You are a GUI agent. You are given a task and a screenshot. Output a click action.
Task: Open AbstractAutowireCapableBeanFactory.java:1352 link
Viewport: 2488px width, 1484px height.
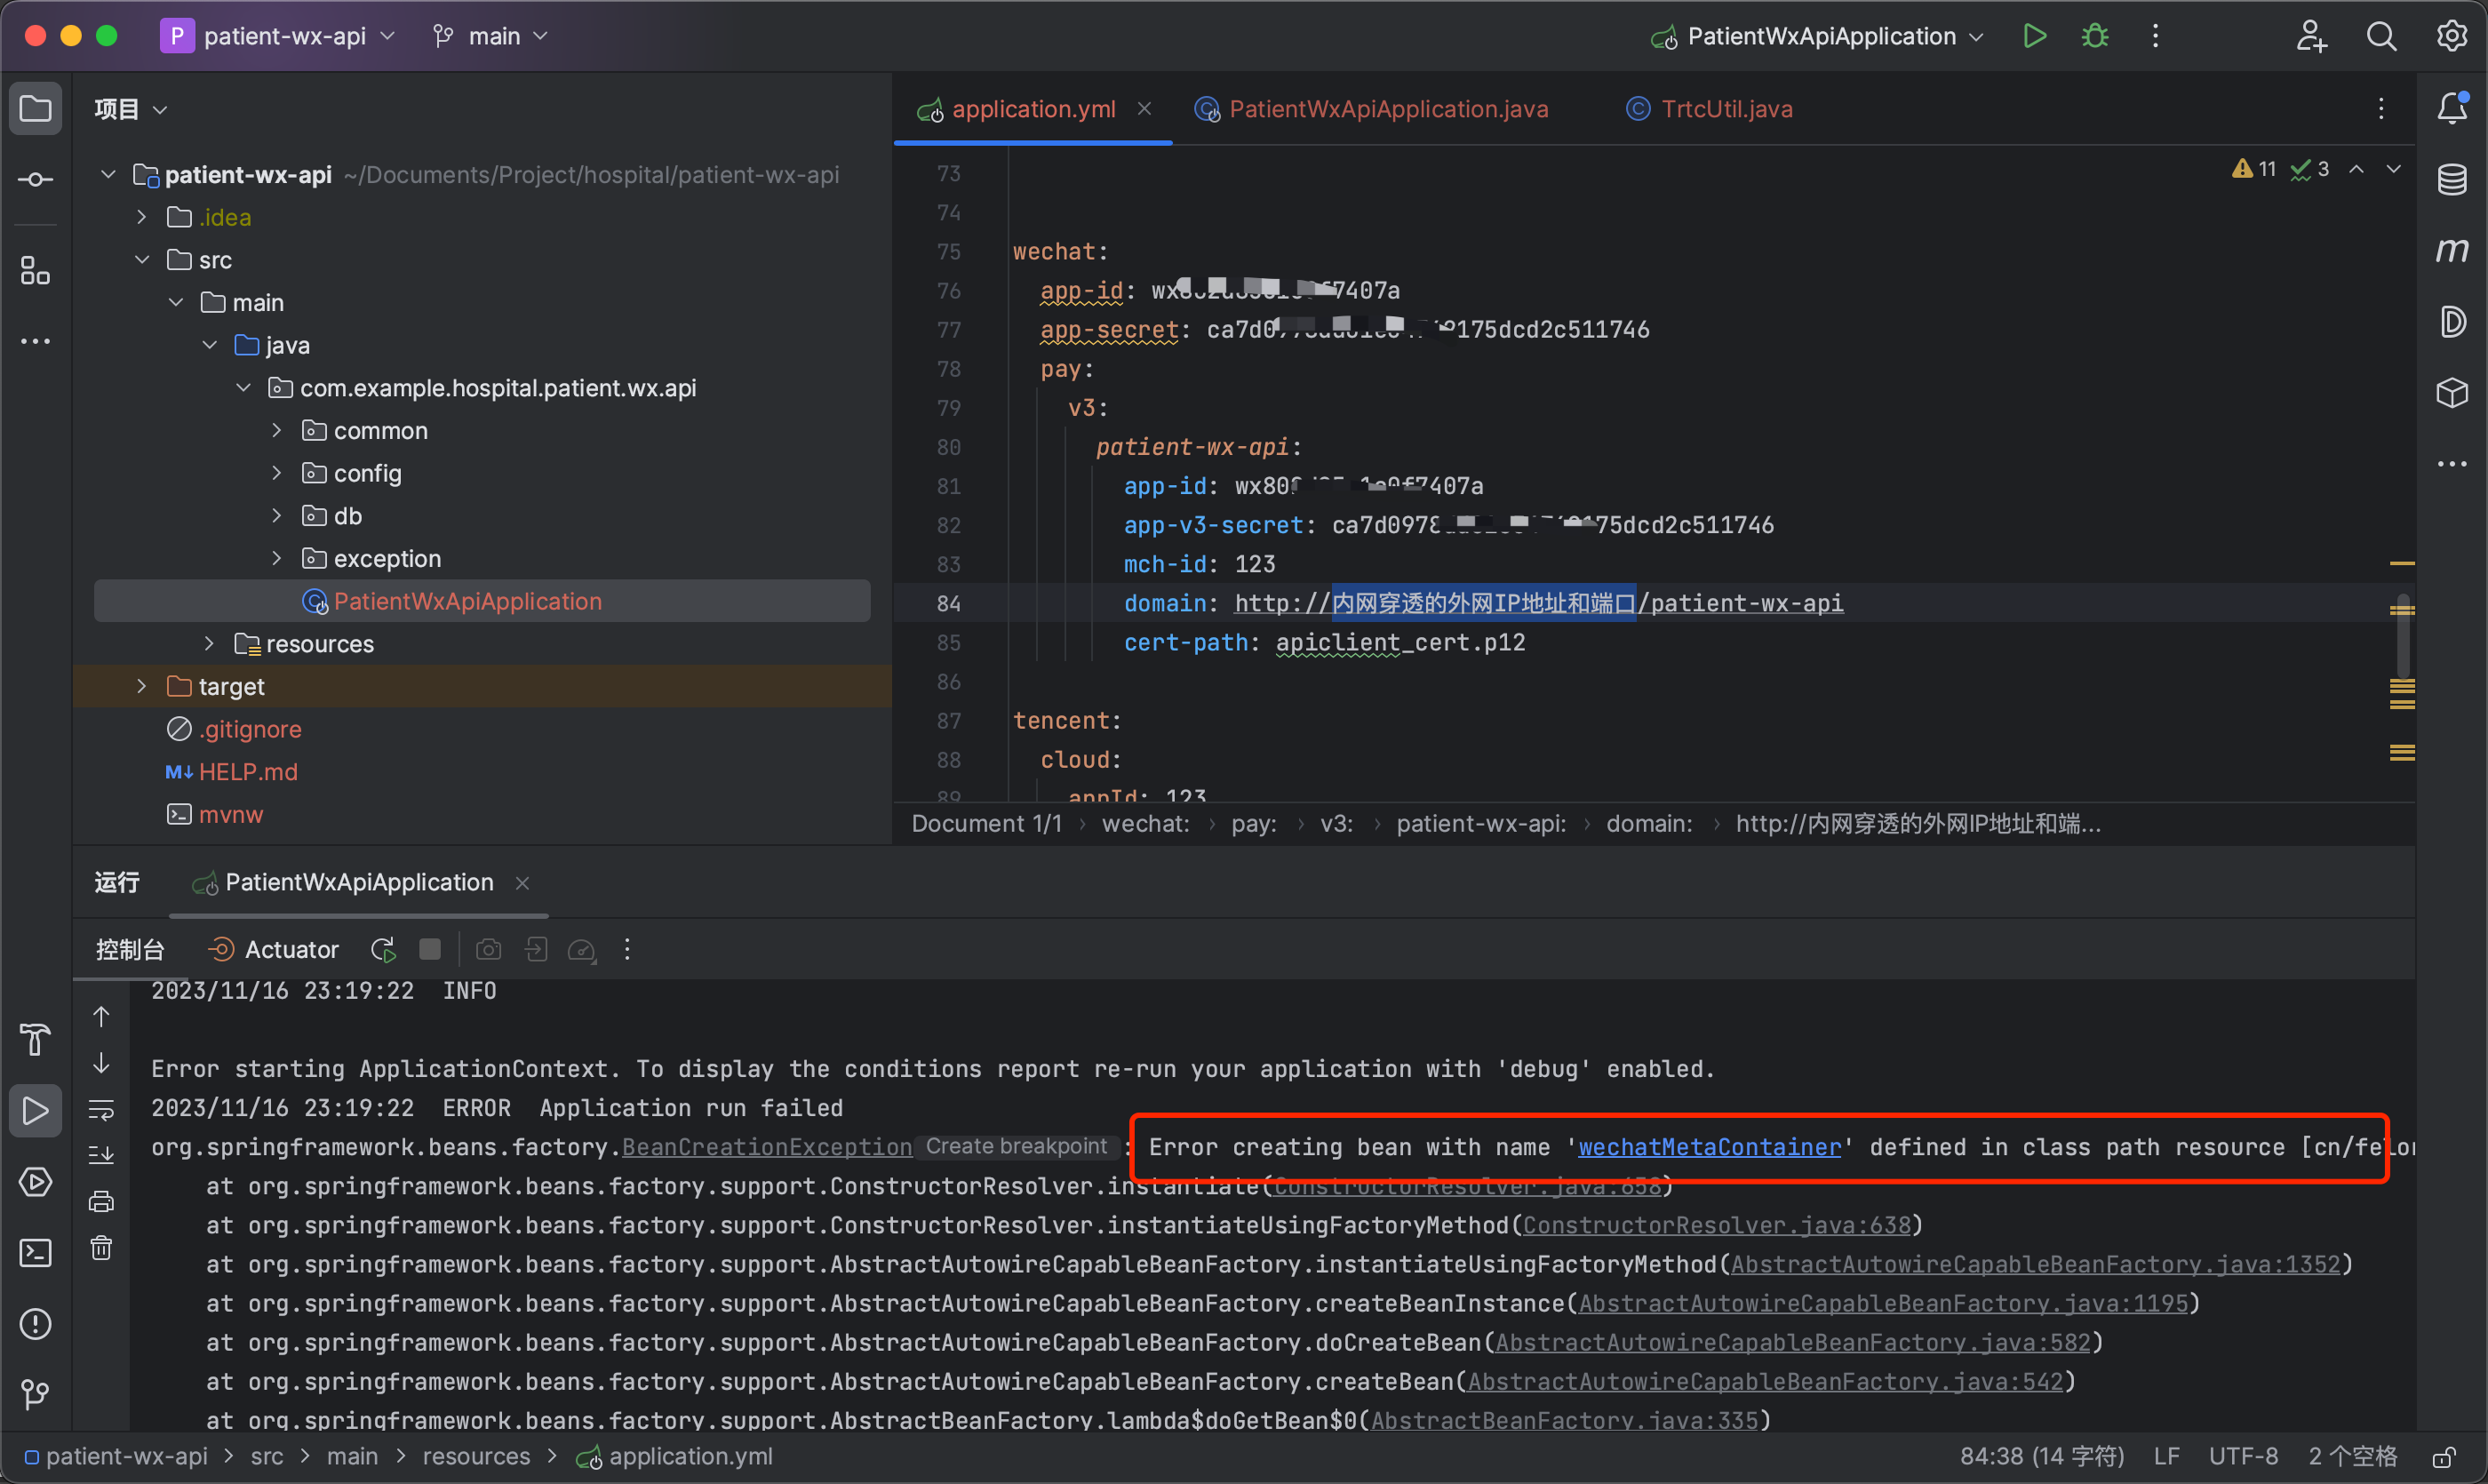[x=2036, y=1265]
